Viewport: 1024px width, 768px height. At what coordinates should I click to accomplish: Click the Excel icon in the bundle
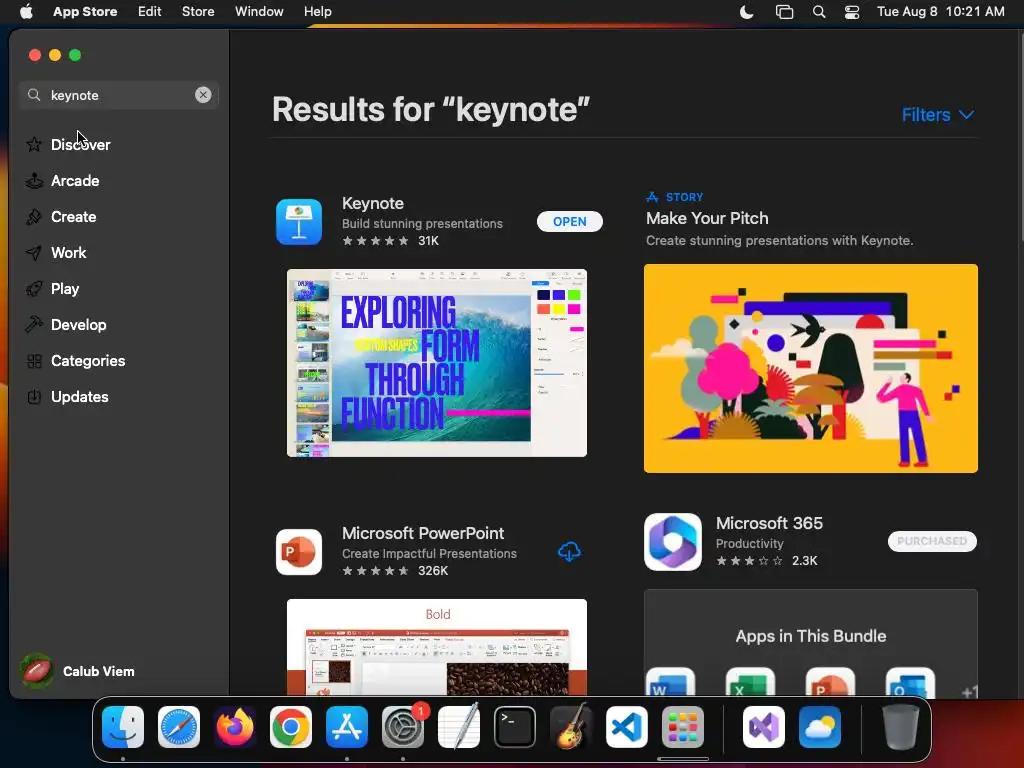point(750,682)
